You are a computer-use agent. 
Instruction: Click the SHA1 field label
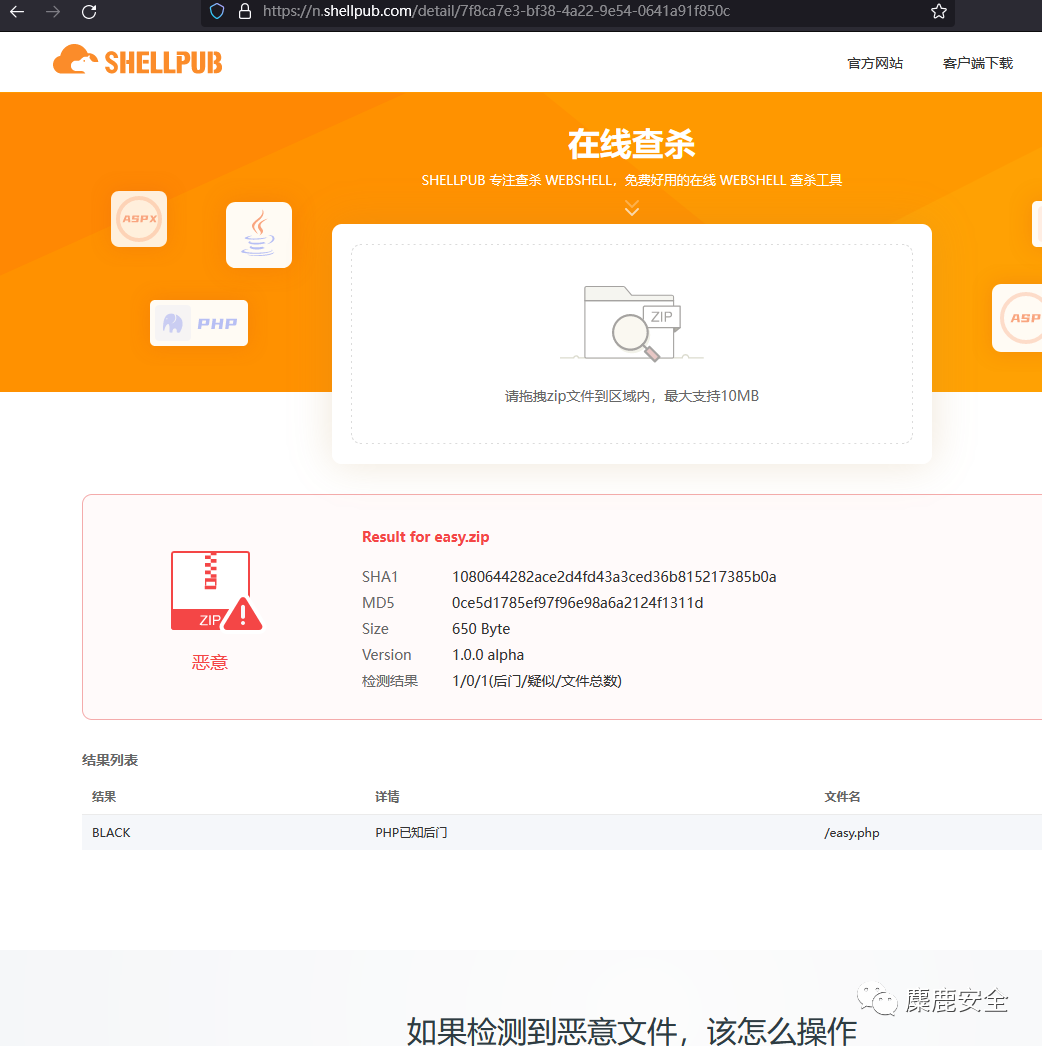[x=380, y=577]
